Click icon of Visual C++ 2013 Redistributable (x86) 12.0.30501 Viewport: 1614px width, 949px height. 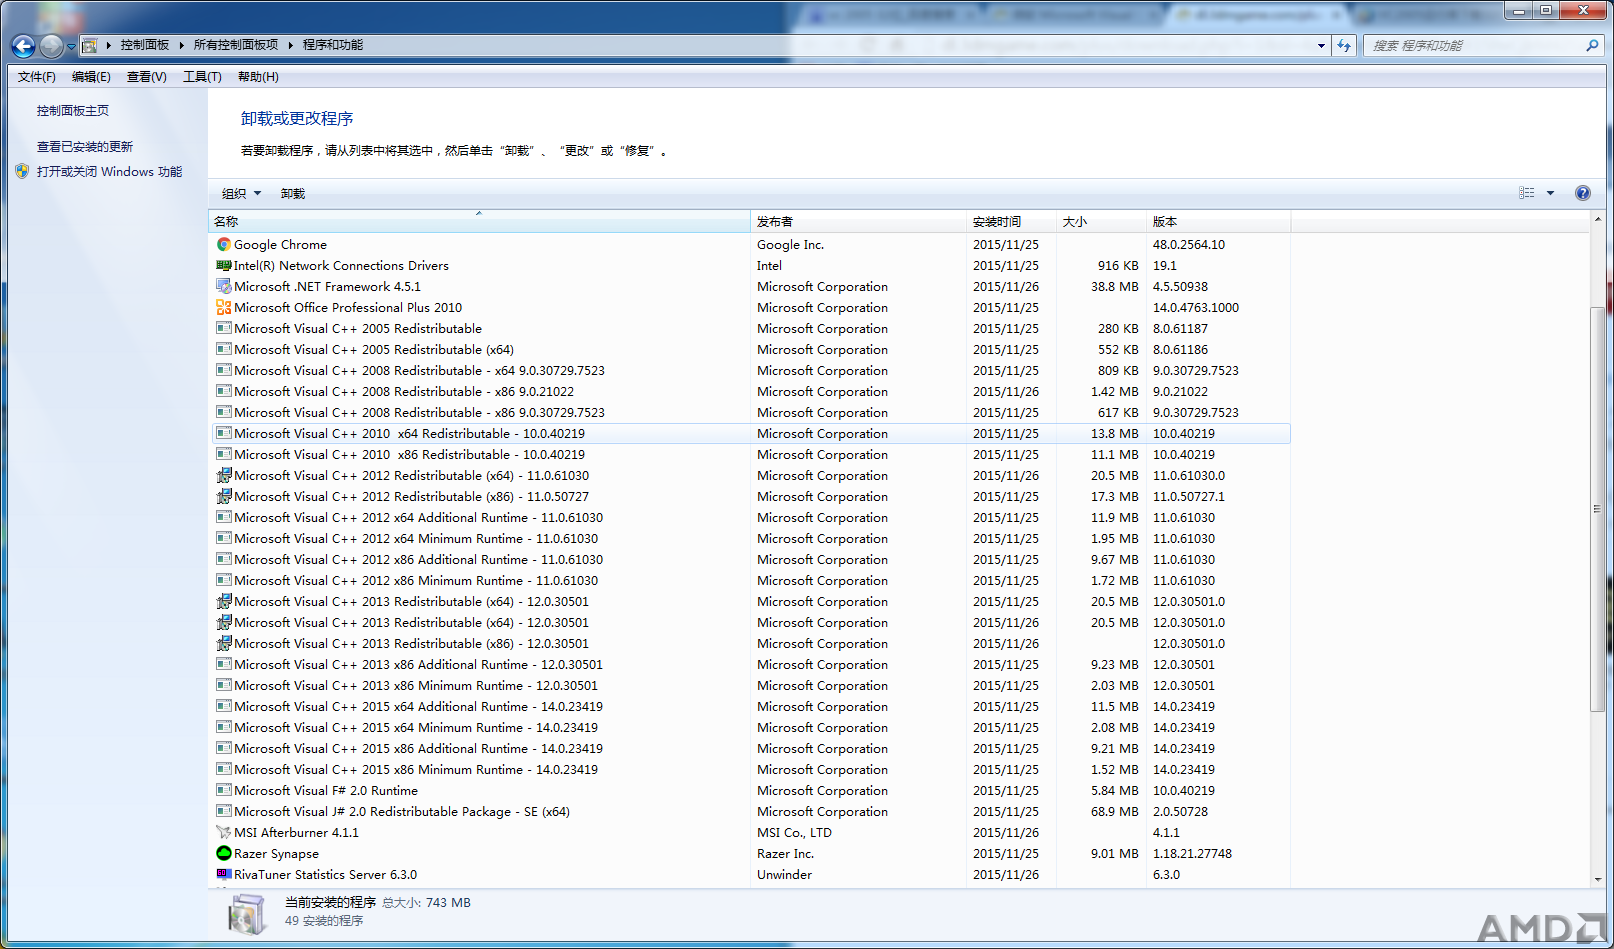224,643
